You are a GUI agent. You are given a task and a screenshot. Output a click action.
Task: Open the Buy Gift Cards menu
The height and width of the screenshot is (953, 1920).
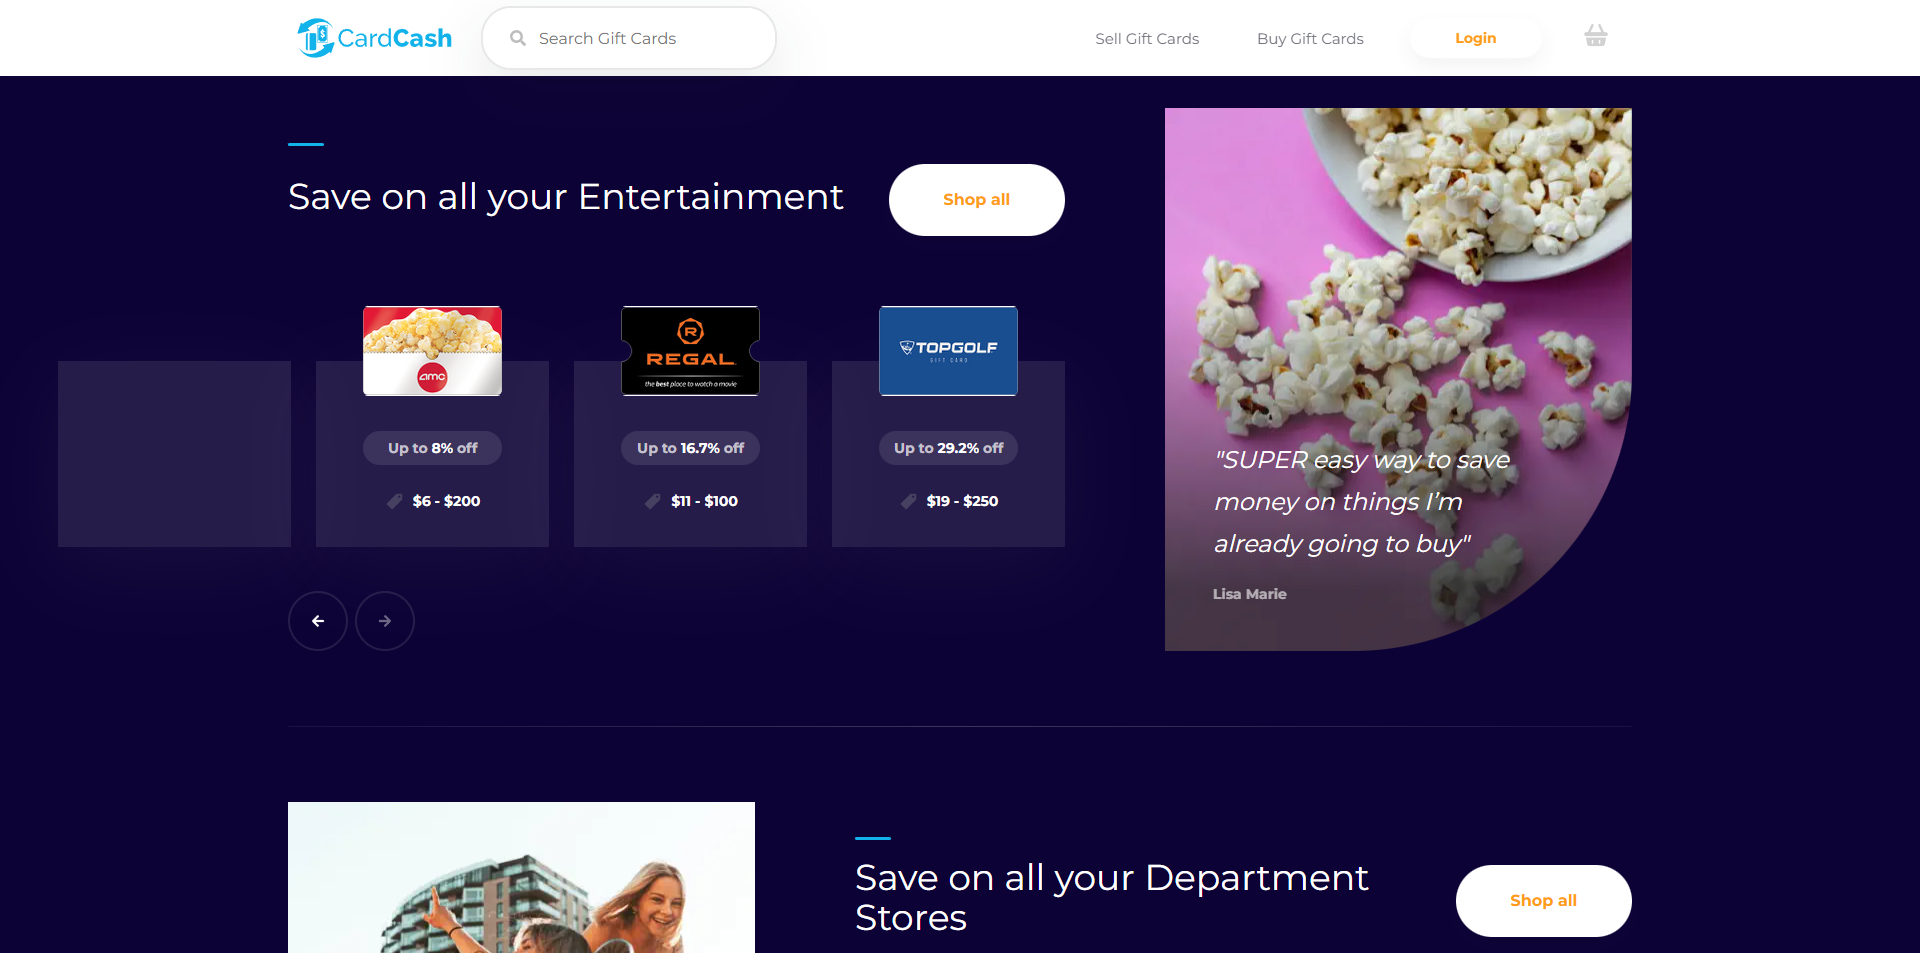point(1310,38)
